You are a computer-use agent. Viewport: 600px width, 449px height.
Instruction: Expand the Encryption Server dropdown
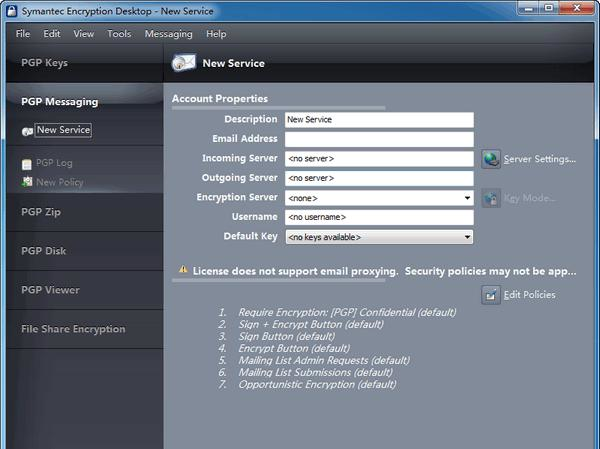click(467, 198)
